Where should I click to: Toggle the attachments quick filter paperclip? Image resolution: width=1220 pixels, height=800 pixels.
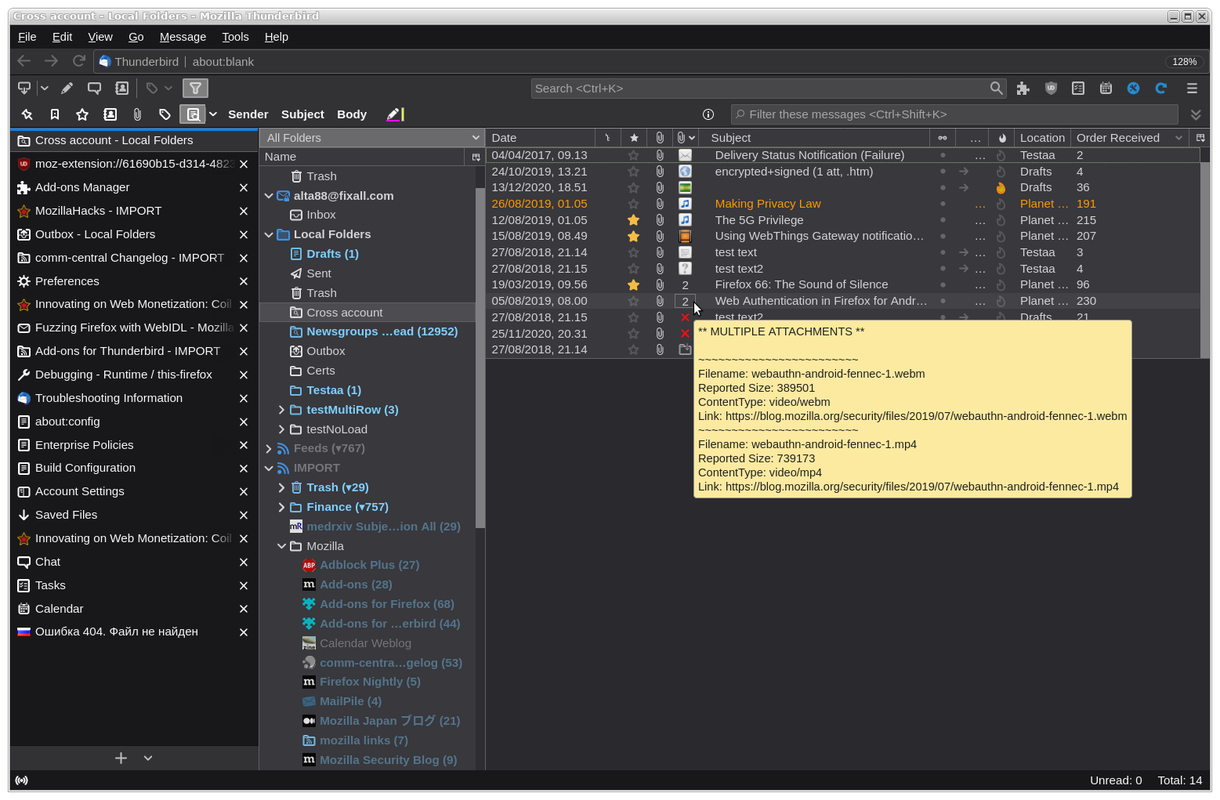[138, 114]
